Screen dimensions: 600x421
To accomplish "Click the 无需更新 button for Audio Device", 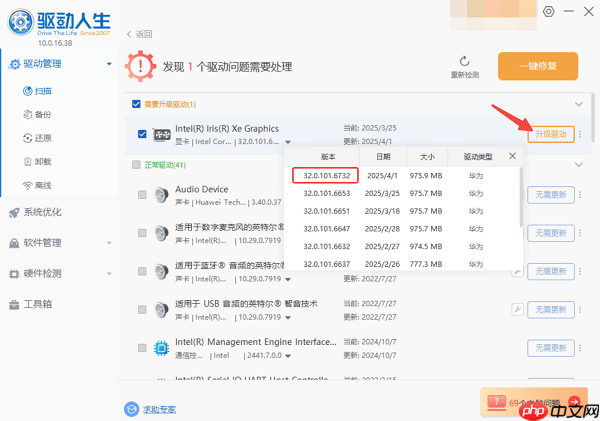I will [551, 195].
